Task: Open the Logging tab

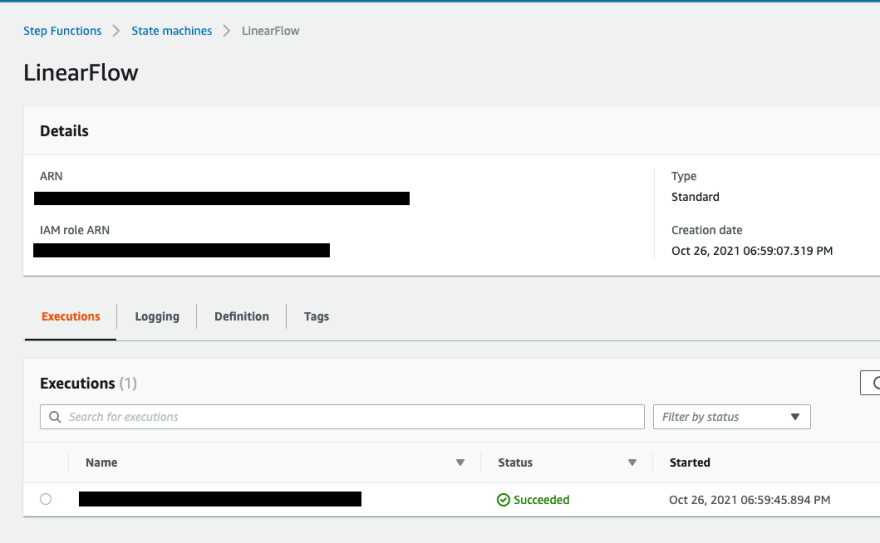Action: click(x=157, y=316)
